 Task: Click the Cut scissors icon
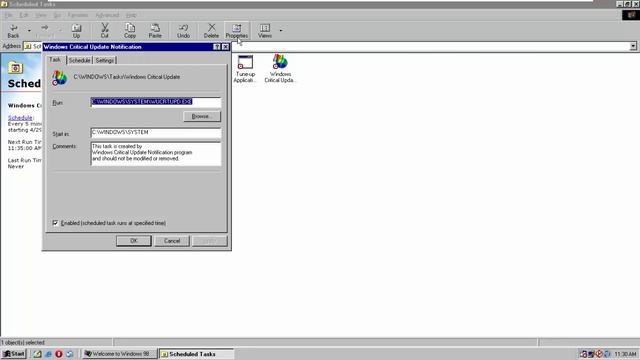[105, 31]
